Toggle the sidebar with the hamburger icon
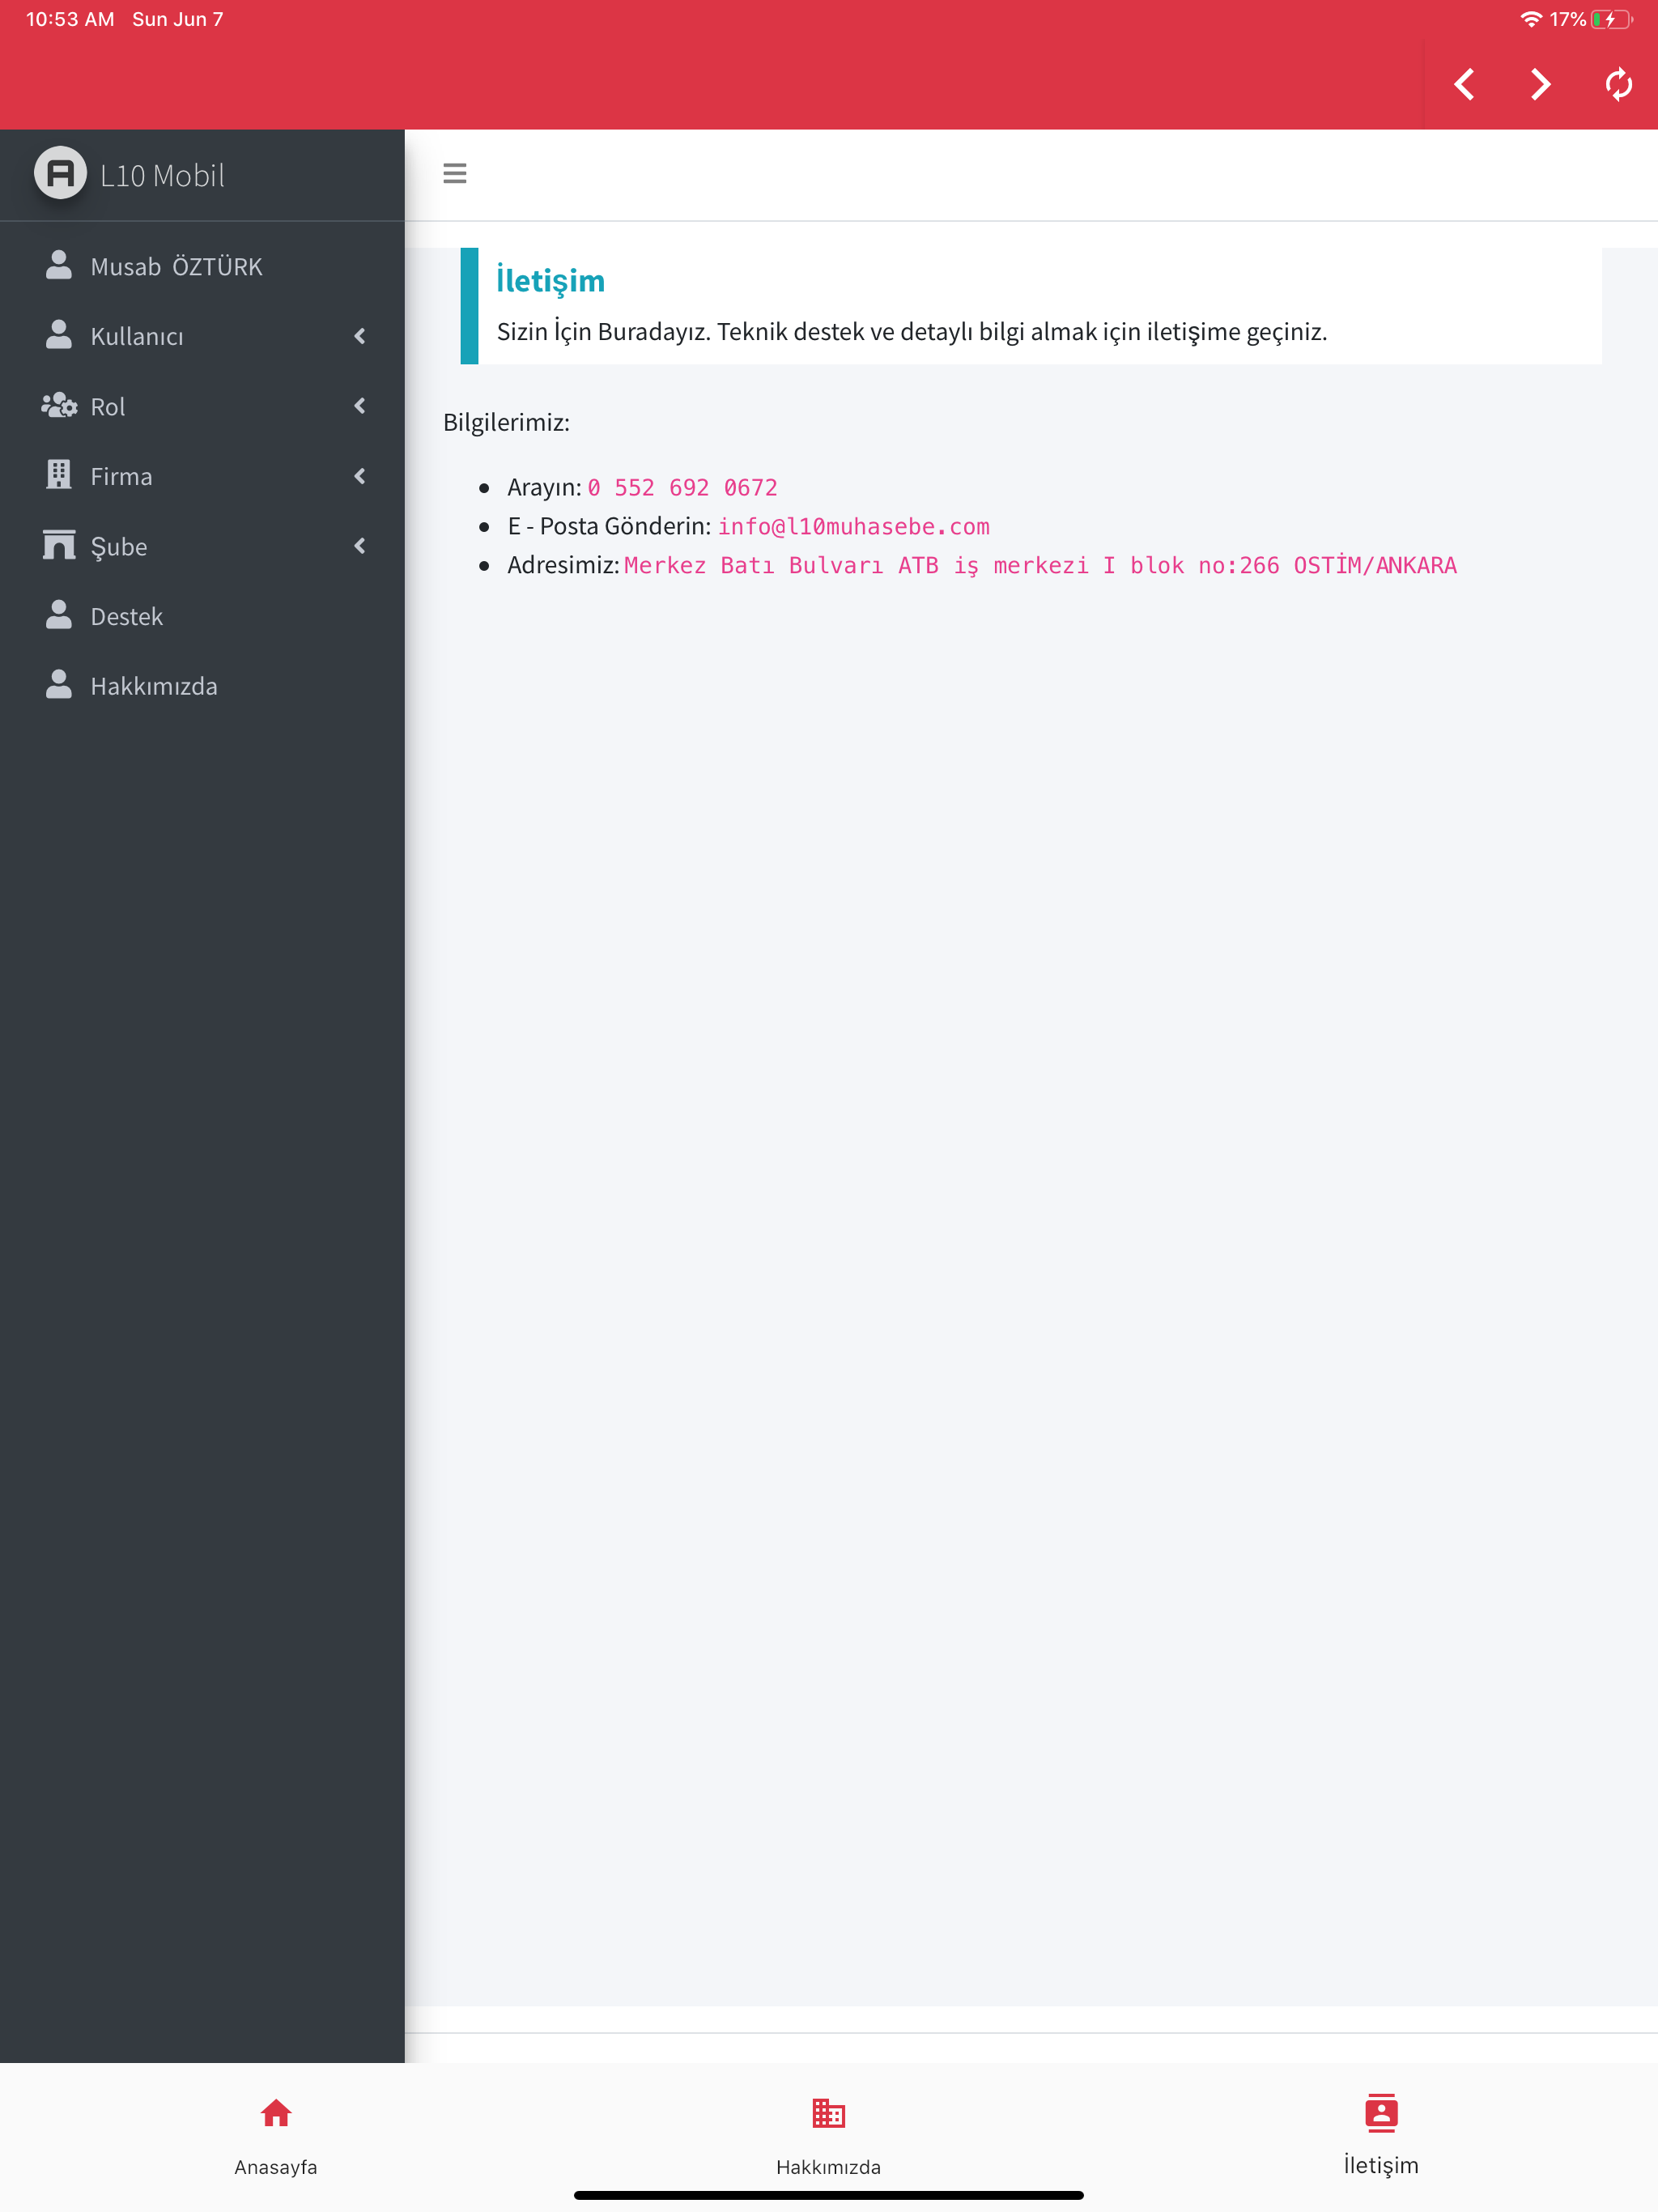 (x=455, y=173)
